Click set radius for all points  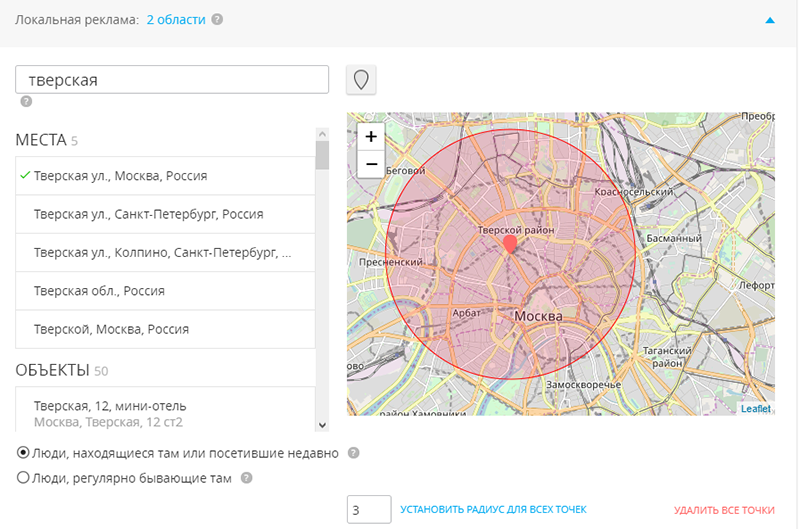[x=493, y=510]
